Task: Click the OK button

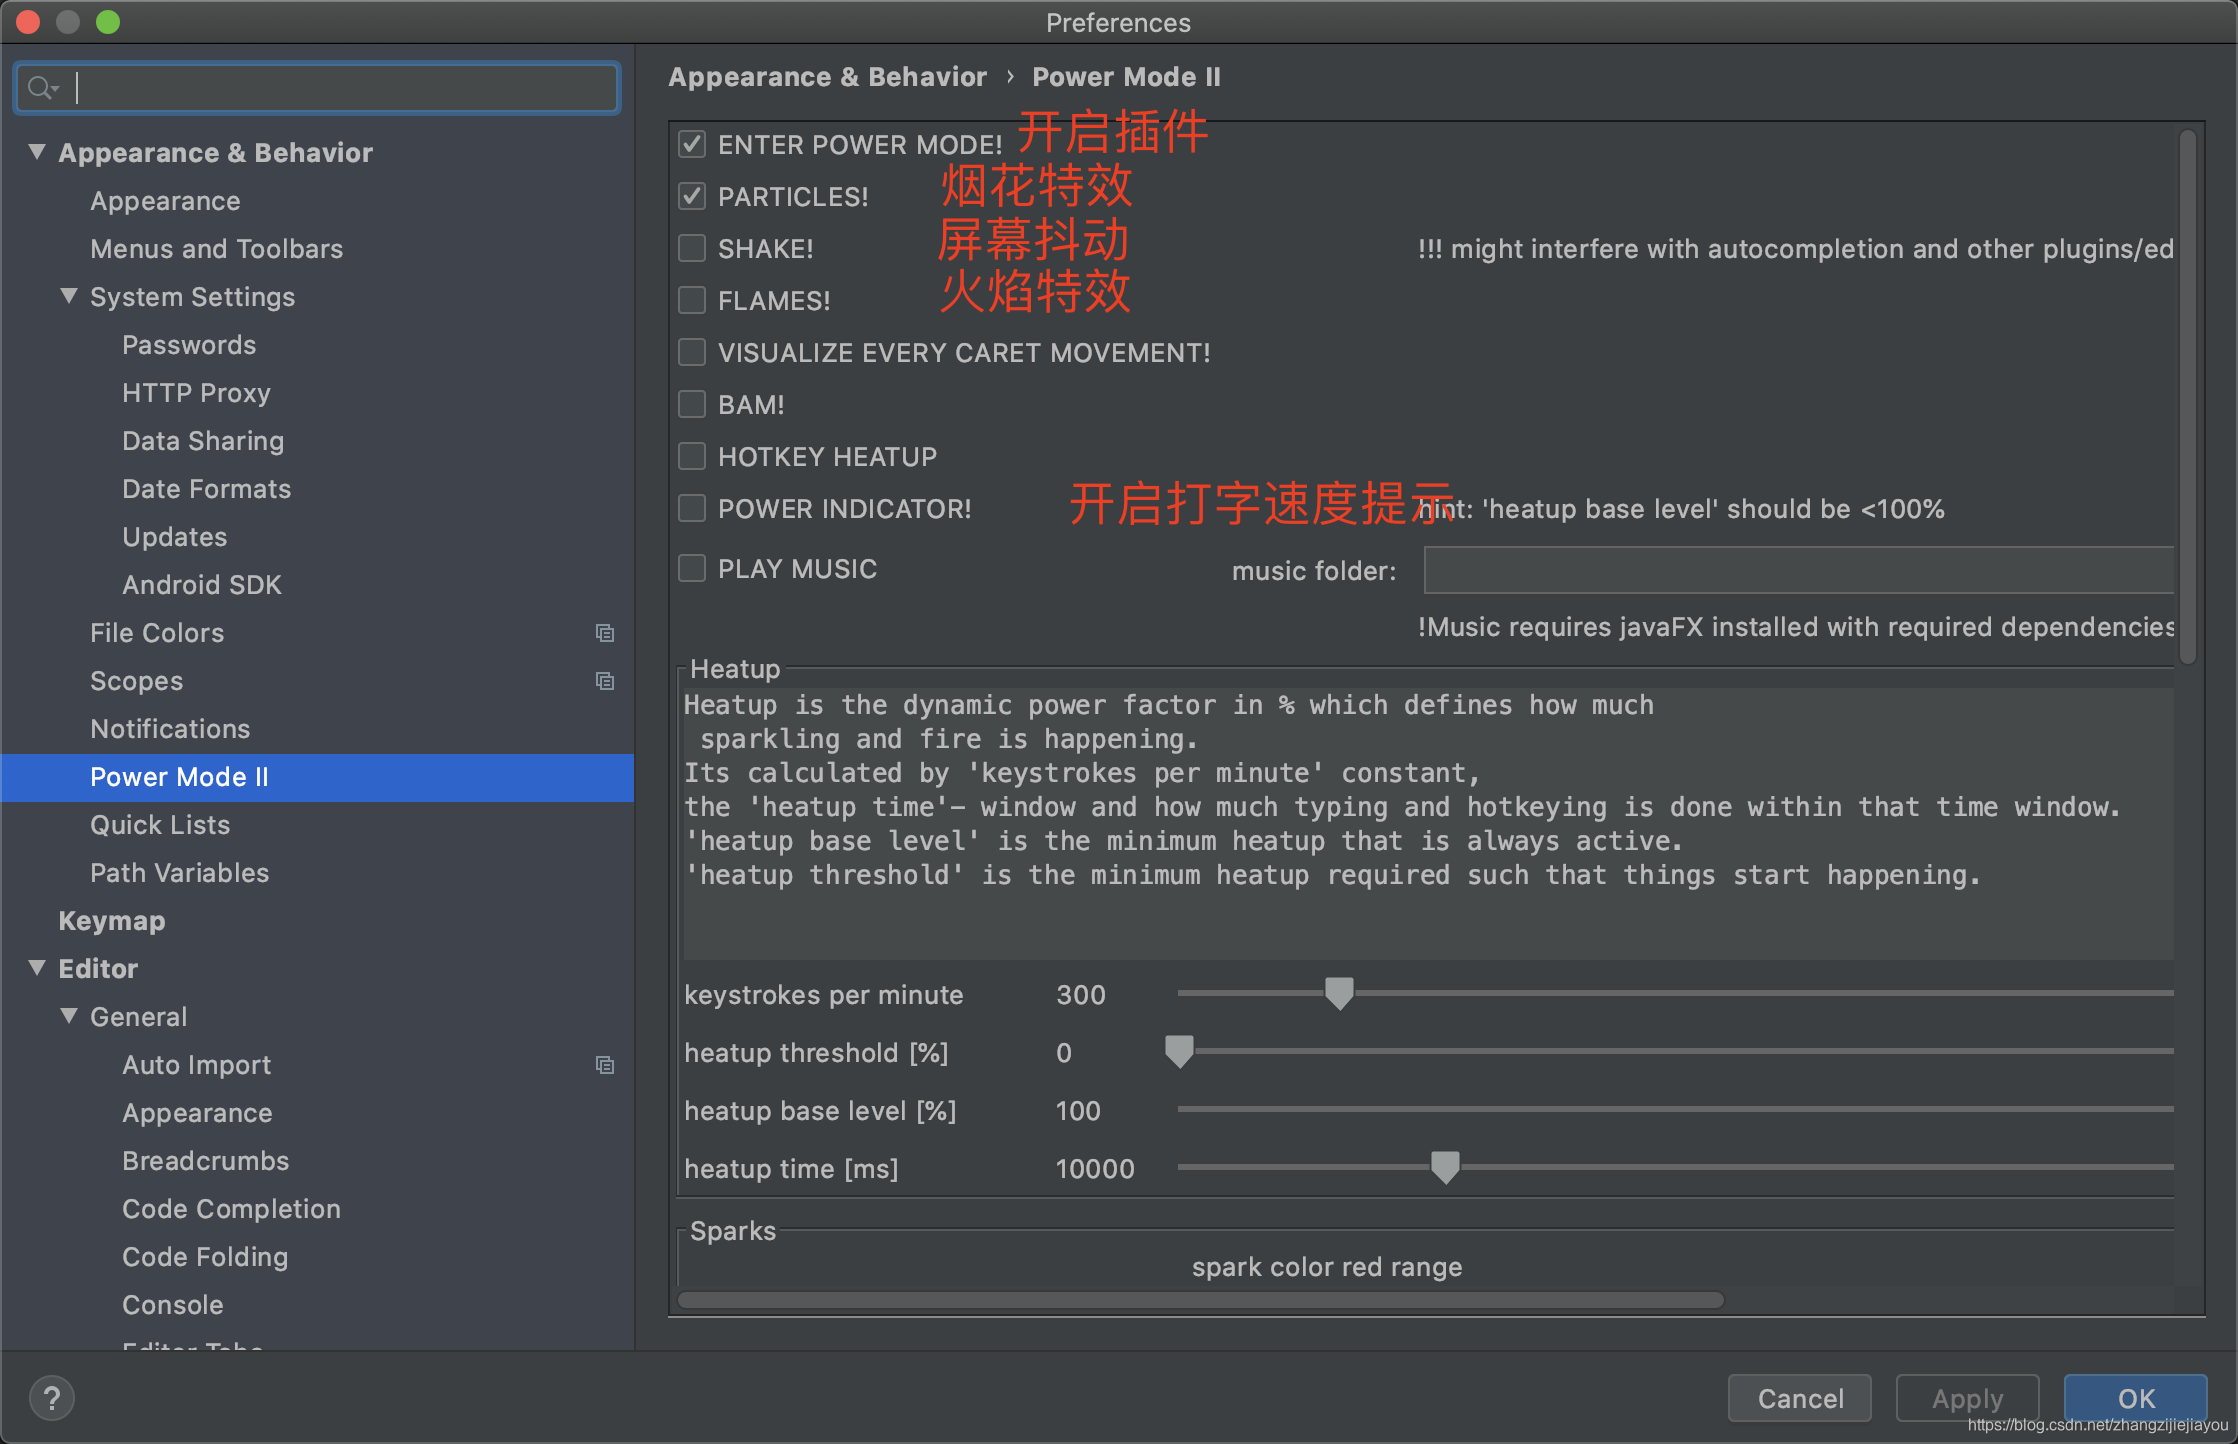Action: [2136, 1398]
